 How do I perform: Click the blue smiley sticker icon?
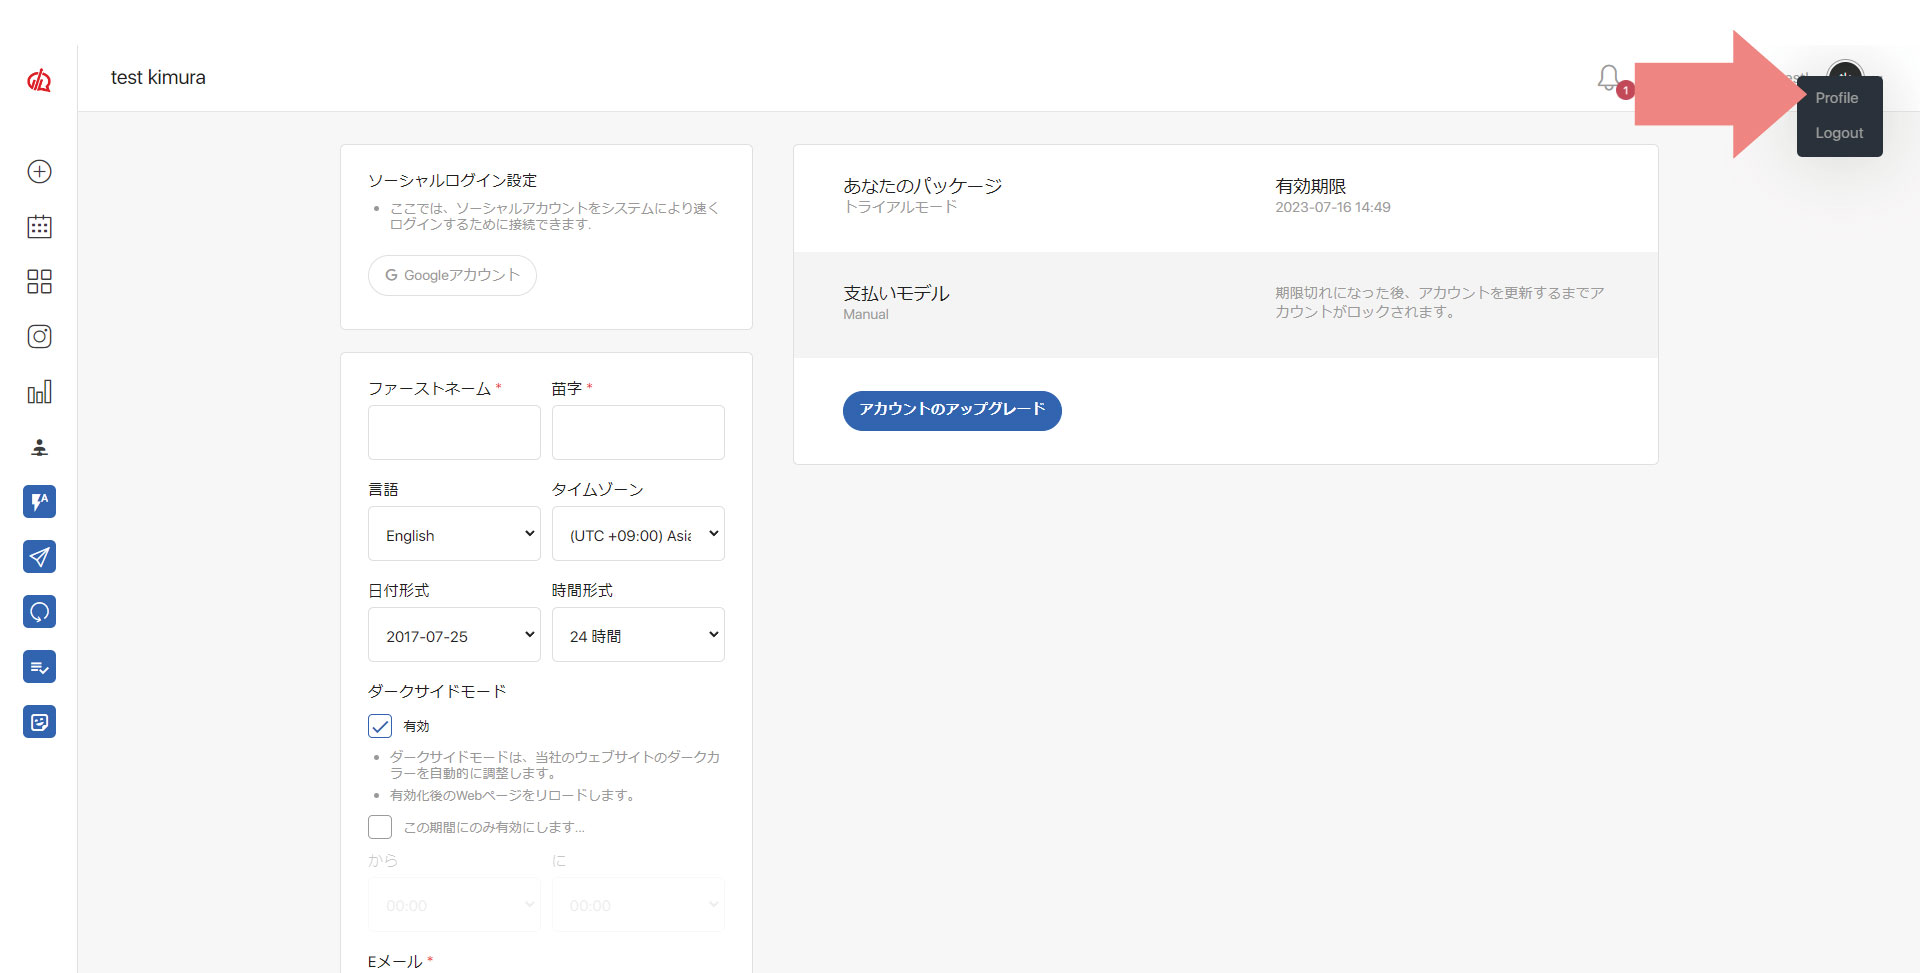point(39,722)
